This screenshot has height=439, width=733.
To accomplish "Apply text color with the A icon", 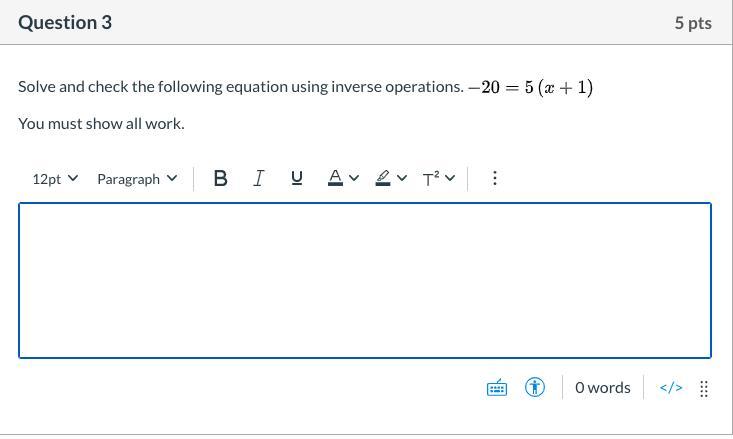I will pos(336,178).
